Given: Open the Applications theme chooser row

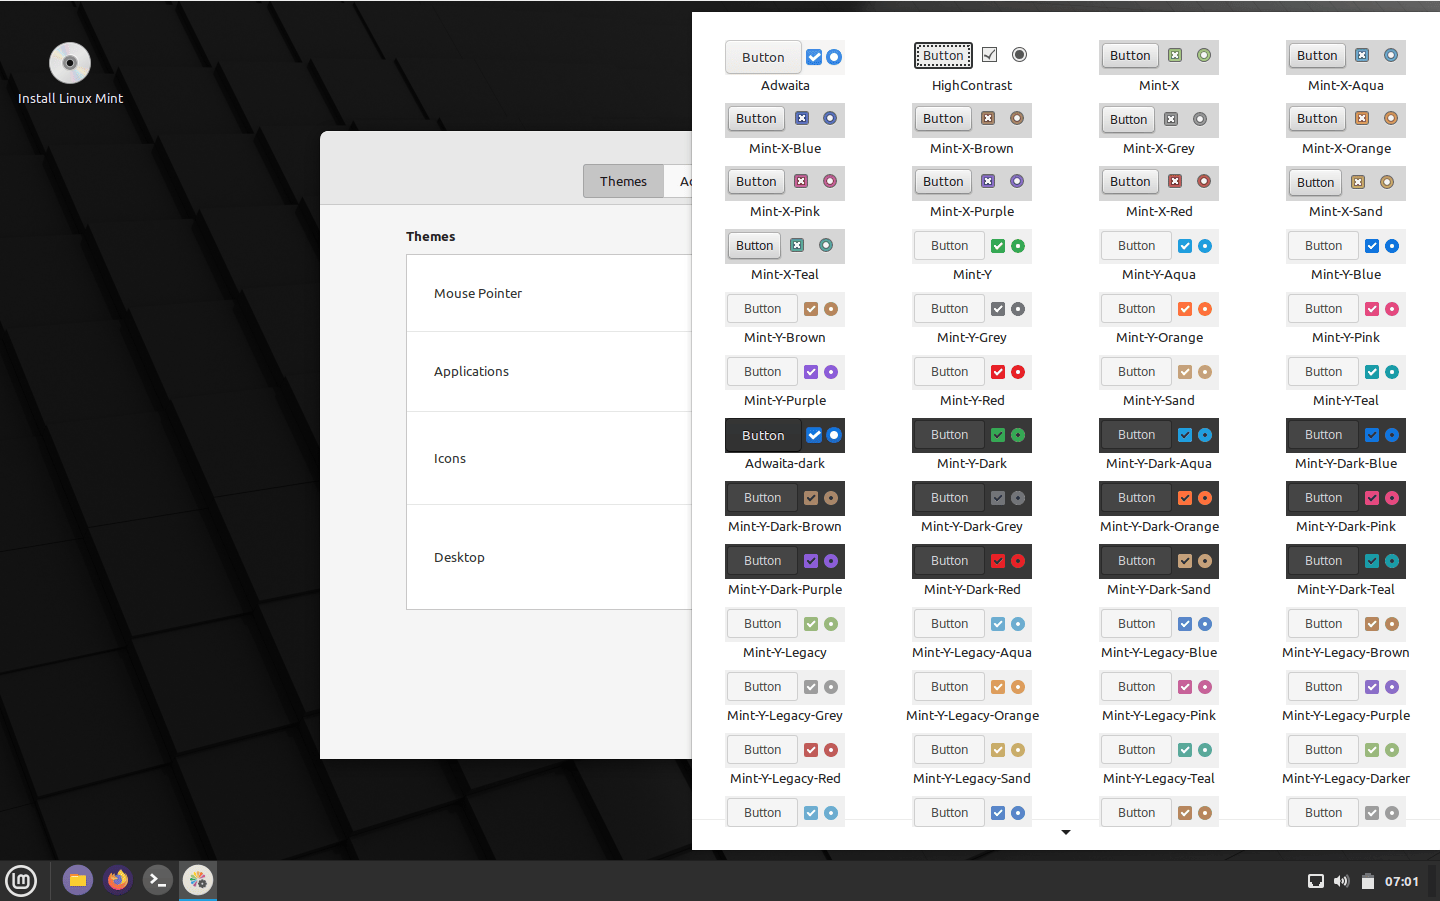Looking at the screenshot, I should point(549,371).
